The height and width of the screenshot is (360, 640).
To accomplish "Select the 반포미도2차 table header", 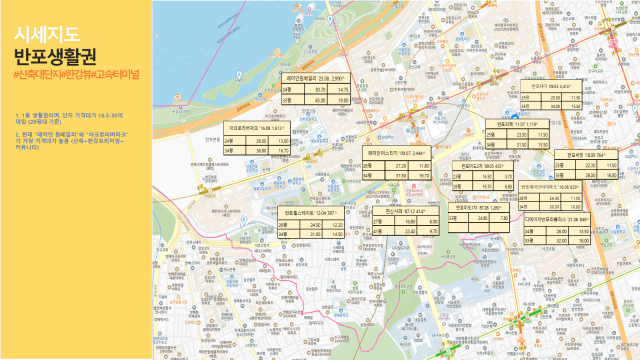I will [482, 166].
